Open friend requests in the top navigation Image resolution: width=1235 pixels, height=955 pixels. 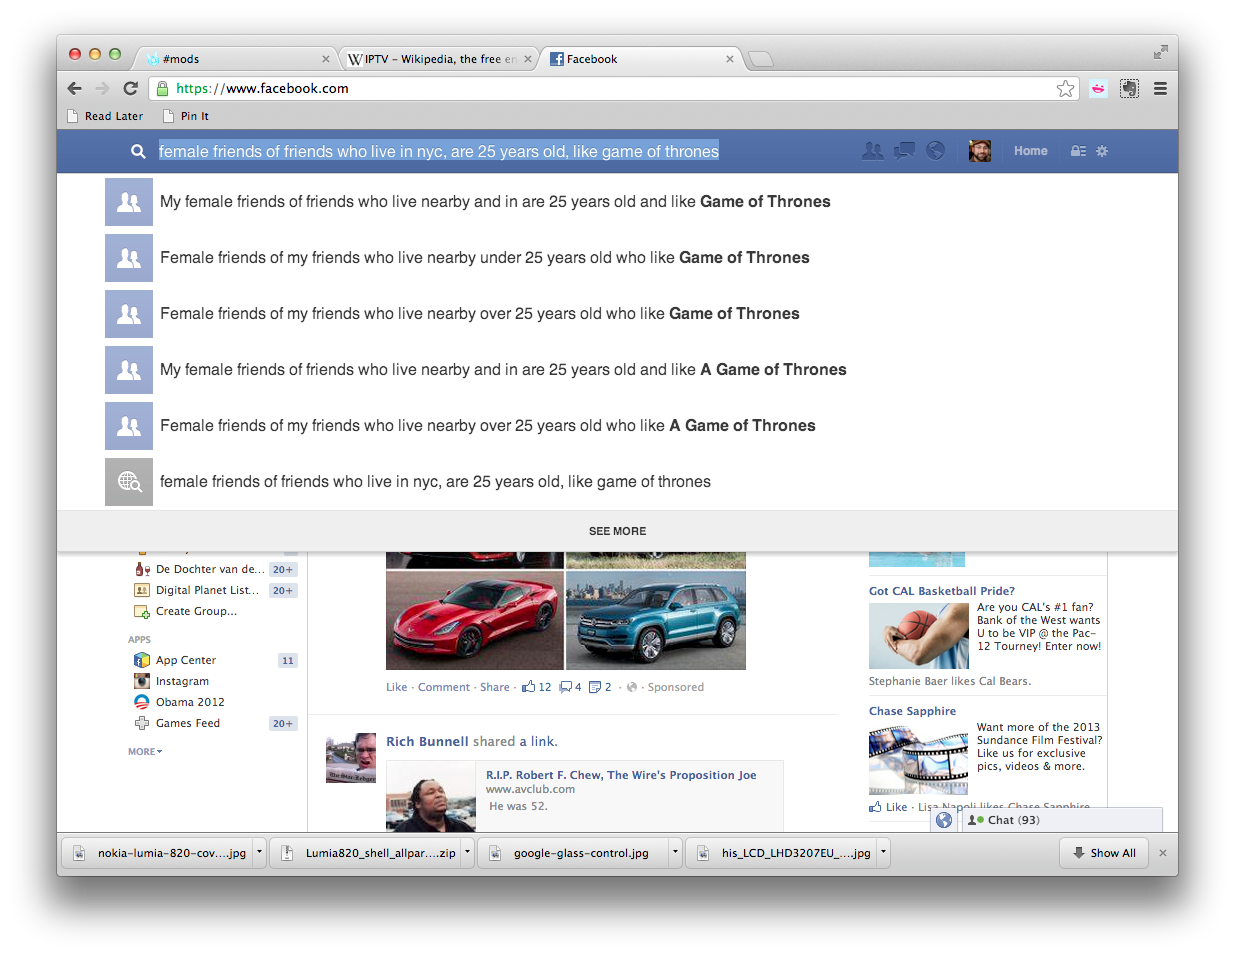tap(872, 150)
